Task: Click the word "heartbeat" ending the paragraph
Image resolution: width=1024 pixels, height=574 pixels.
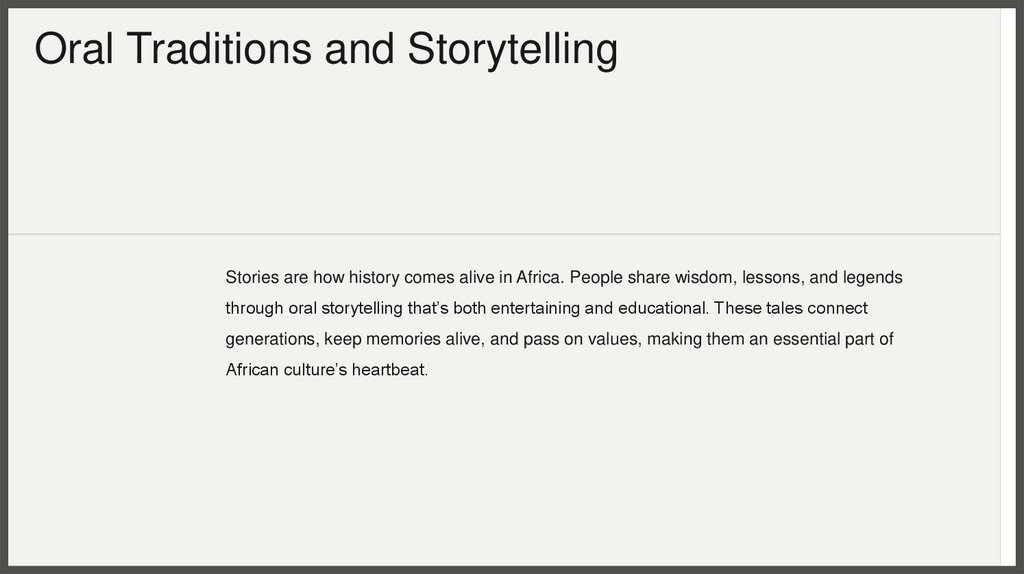Action: [x=388, y=370]
